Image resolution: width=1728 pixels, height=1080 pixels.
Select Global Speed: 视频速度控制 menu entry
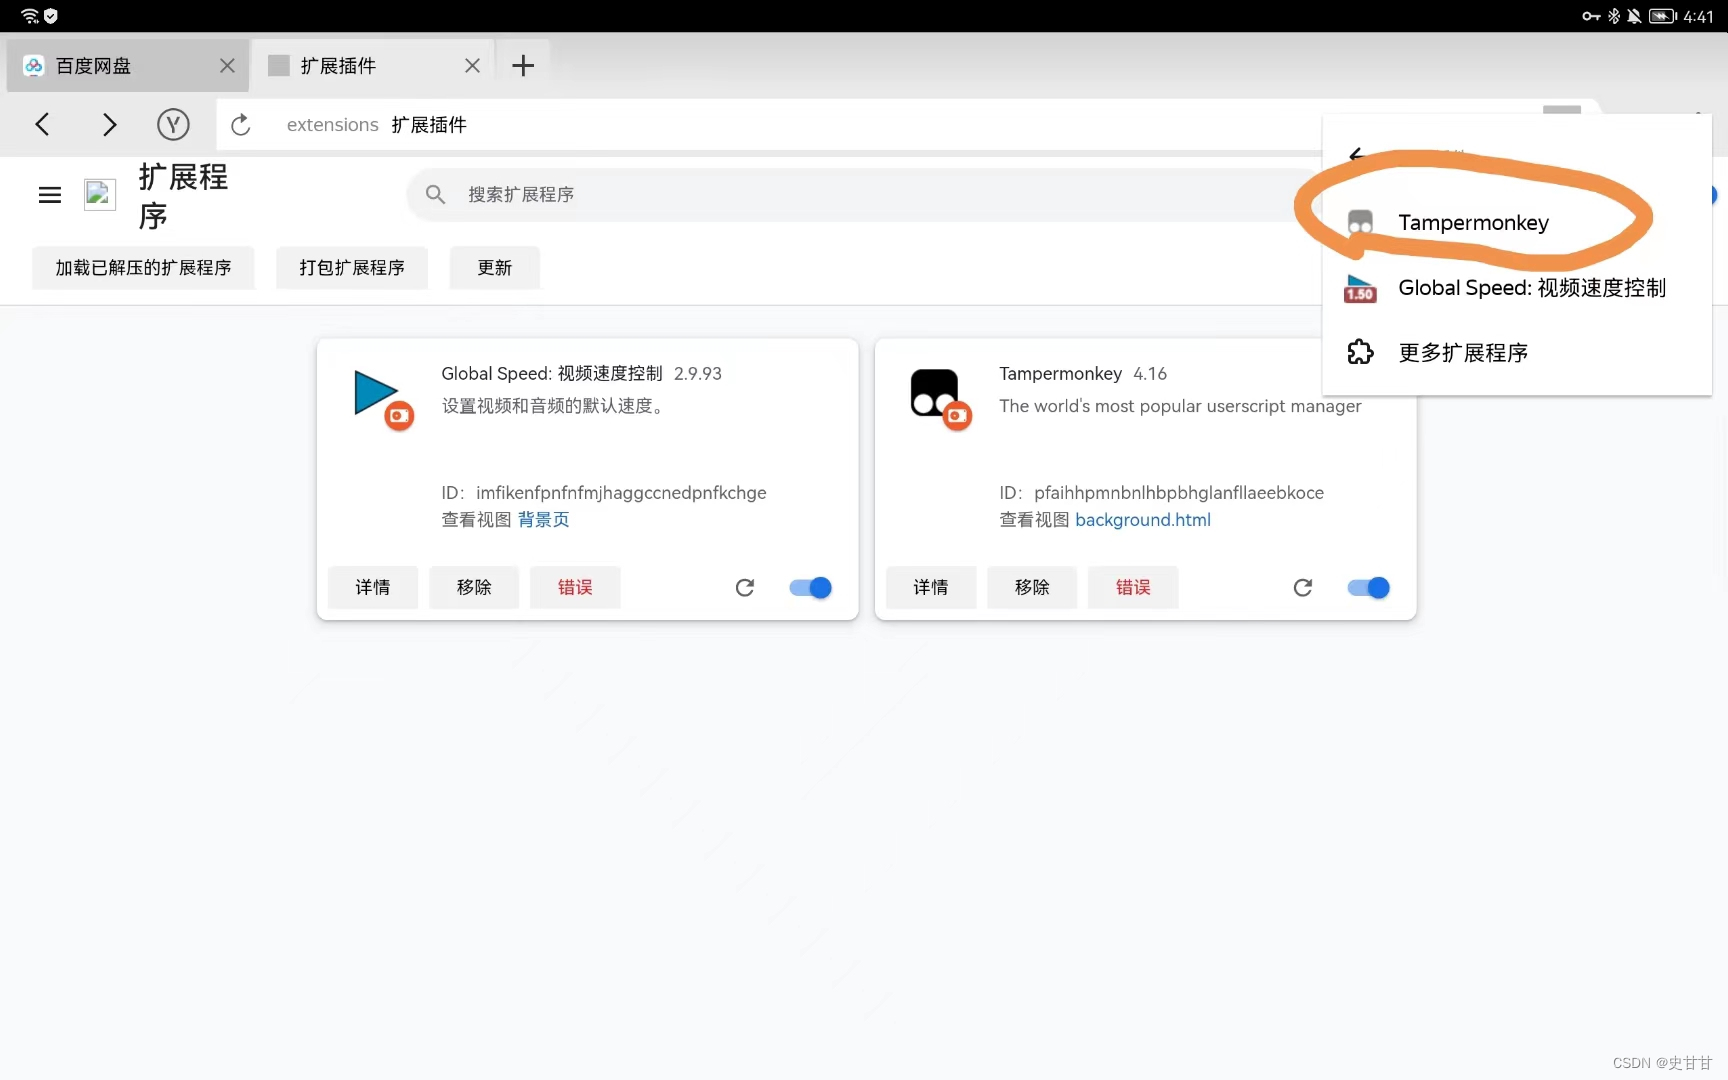pyautogui.click(x=1516, y=288)
